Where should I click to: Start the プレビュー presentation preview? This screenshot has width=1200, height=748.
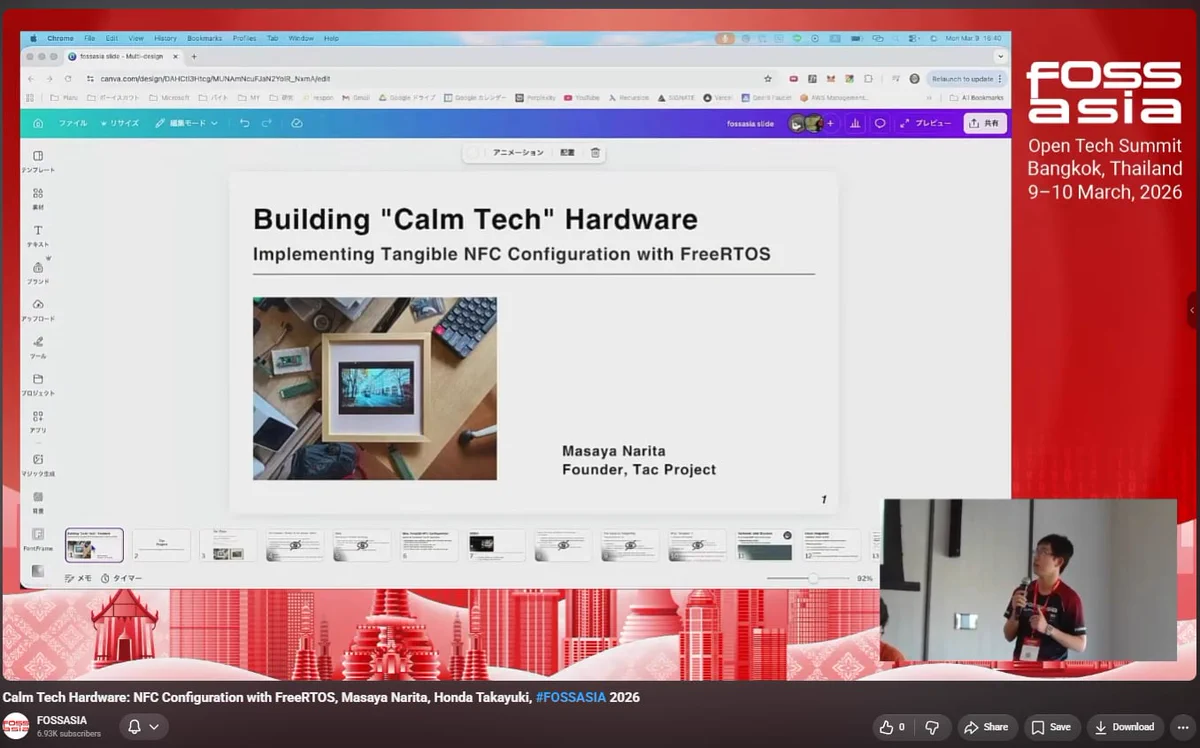926,123
